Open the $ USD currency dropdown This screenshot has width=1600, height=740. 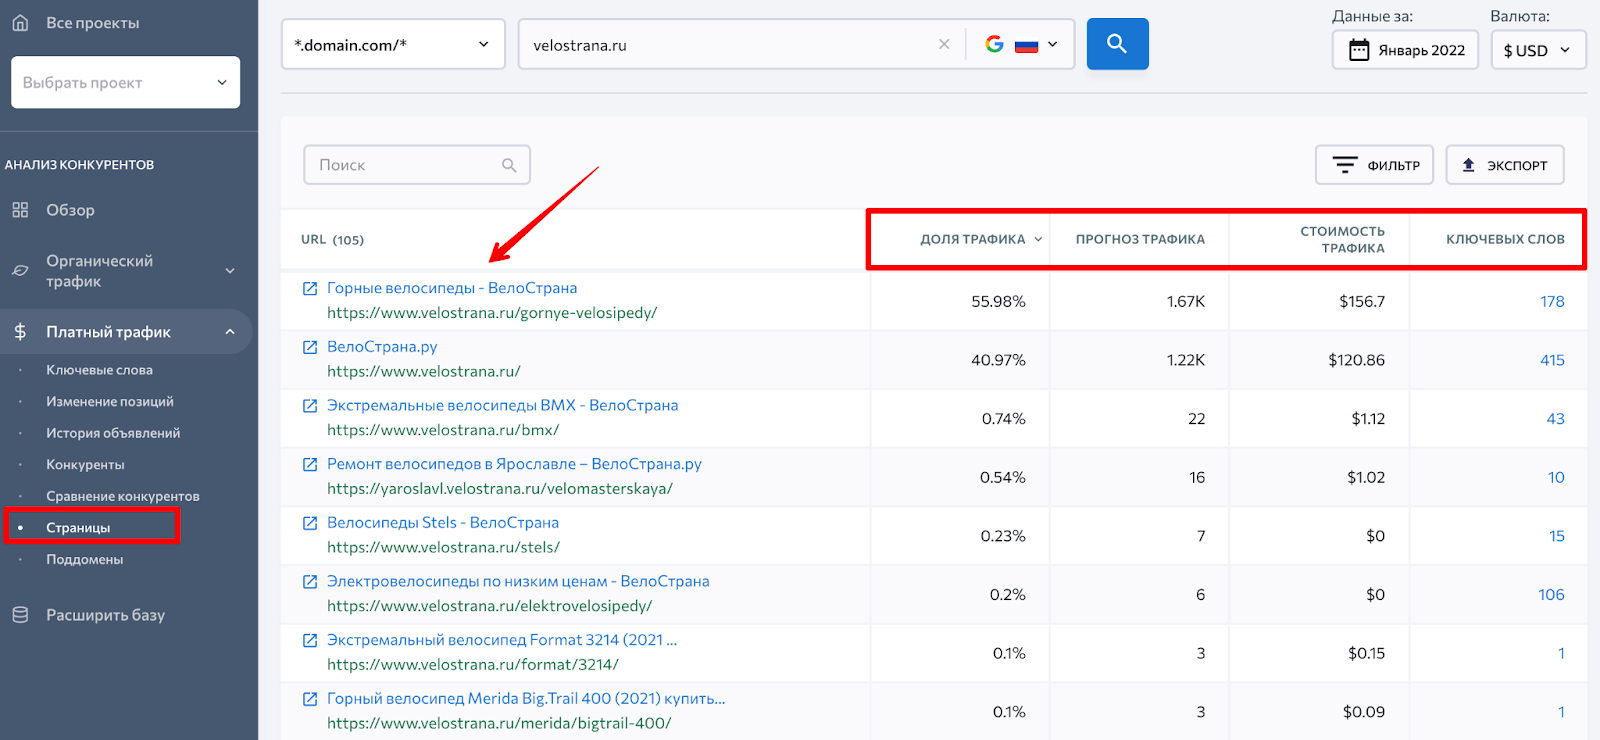[1538, 50]
